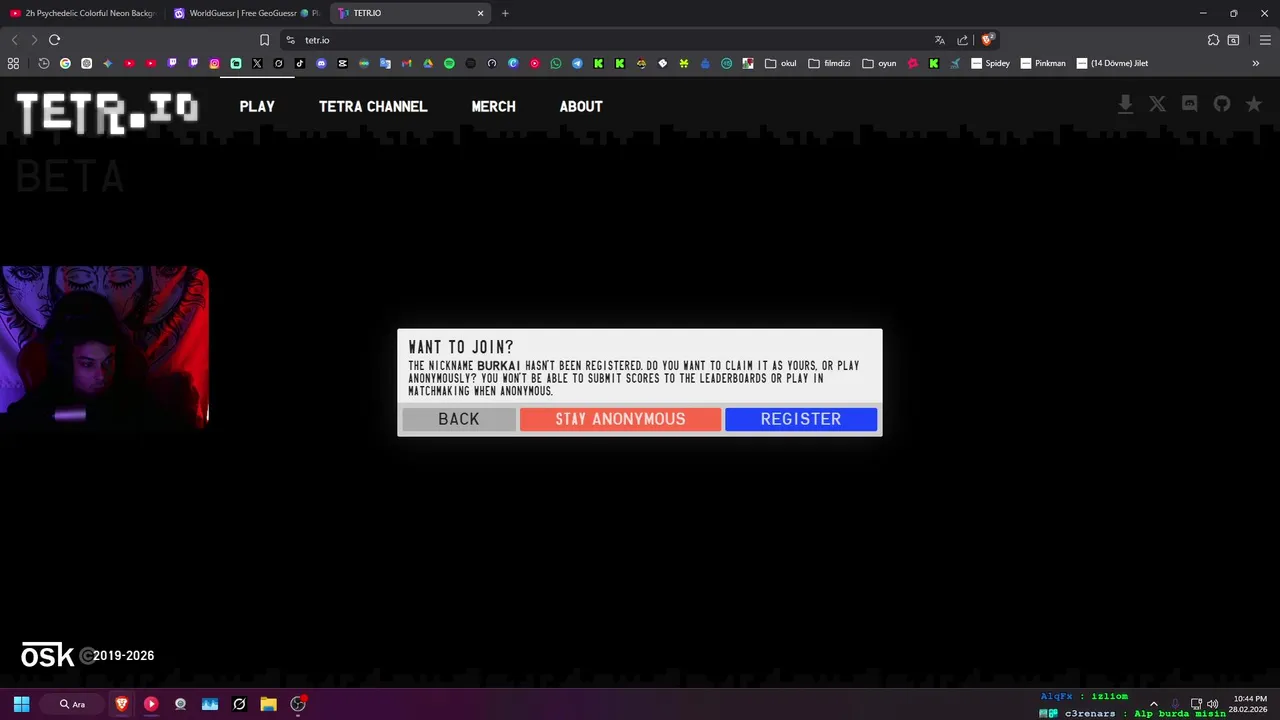Open the GitHub icon in the site header

pos(1221,104)
